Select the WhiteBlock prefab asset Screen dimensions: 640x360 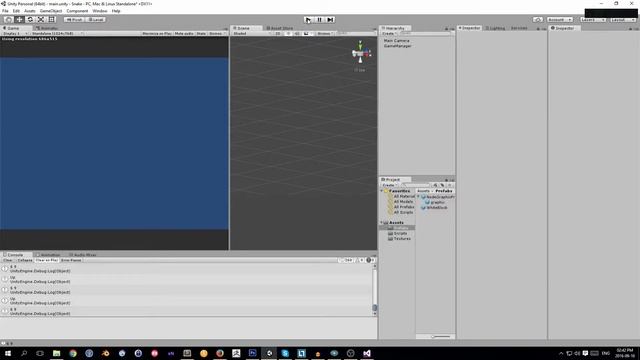pyautogui.click(x=434, y=208)
